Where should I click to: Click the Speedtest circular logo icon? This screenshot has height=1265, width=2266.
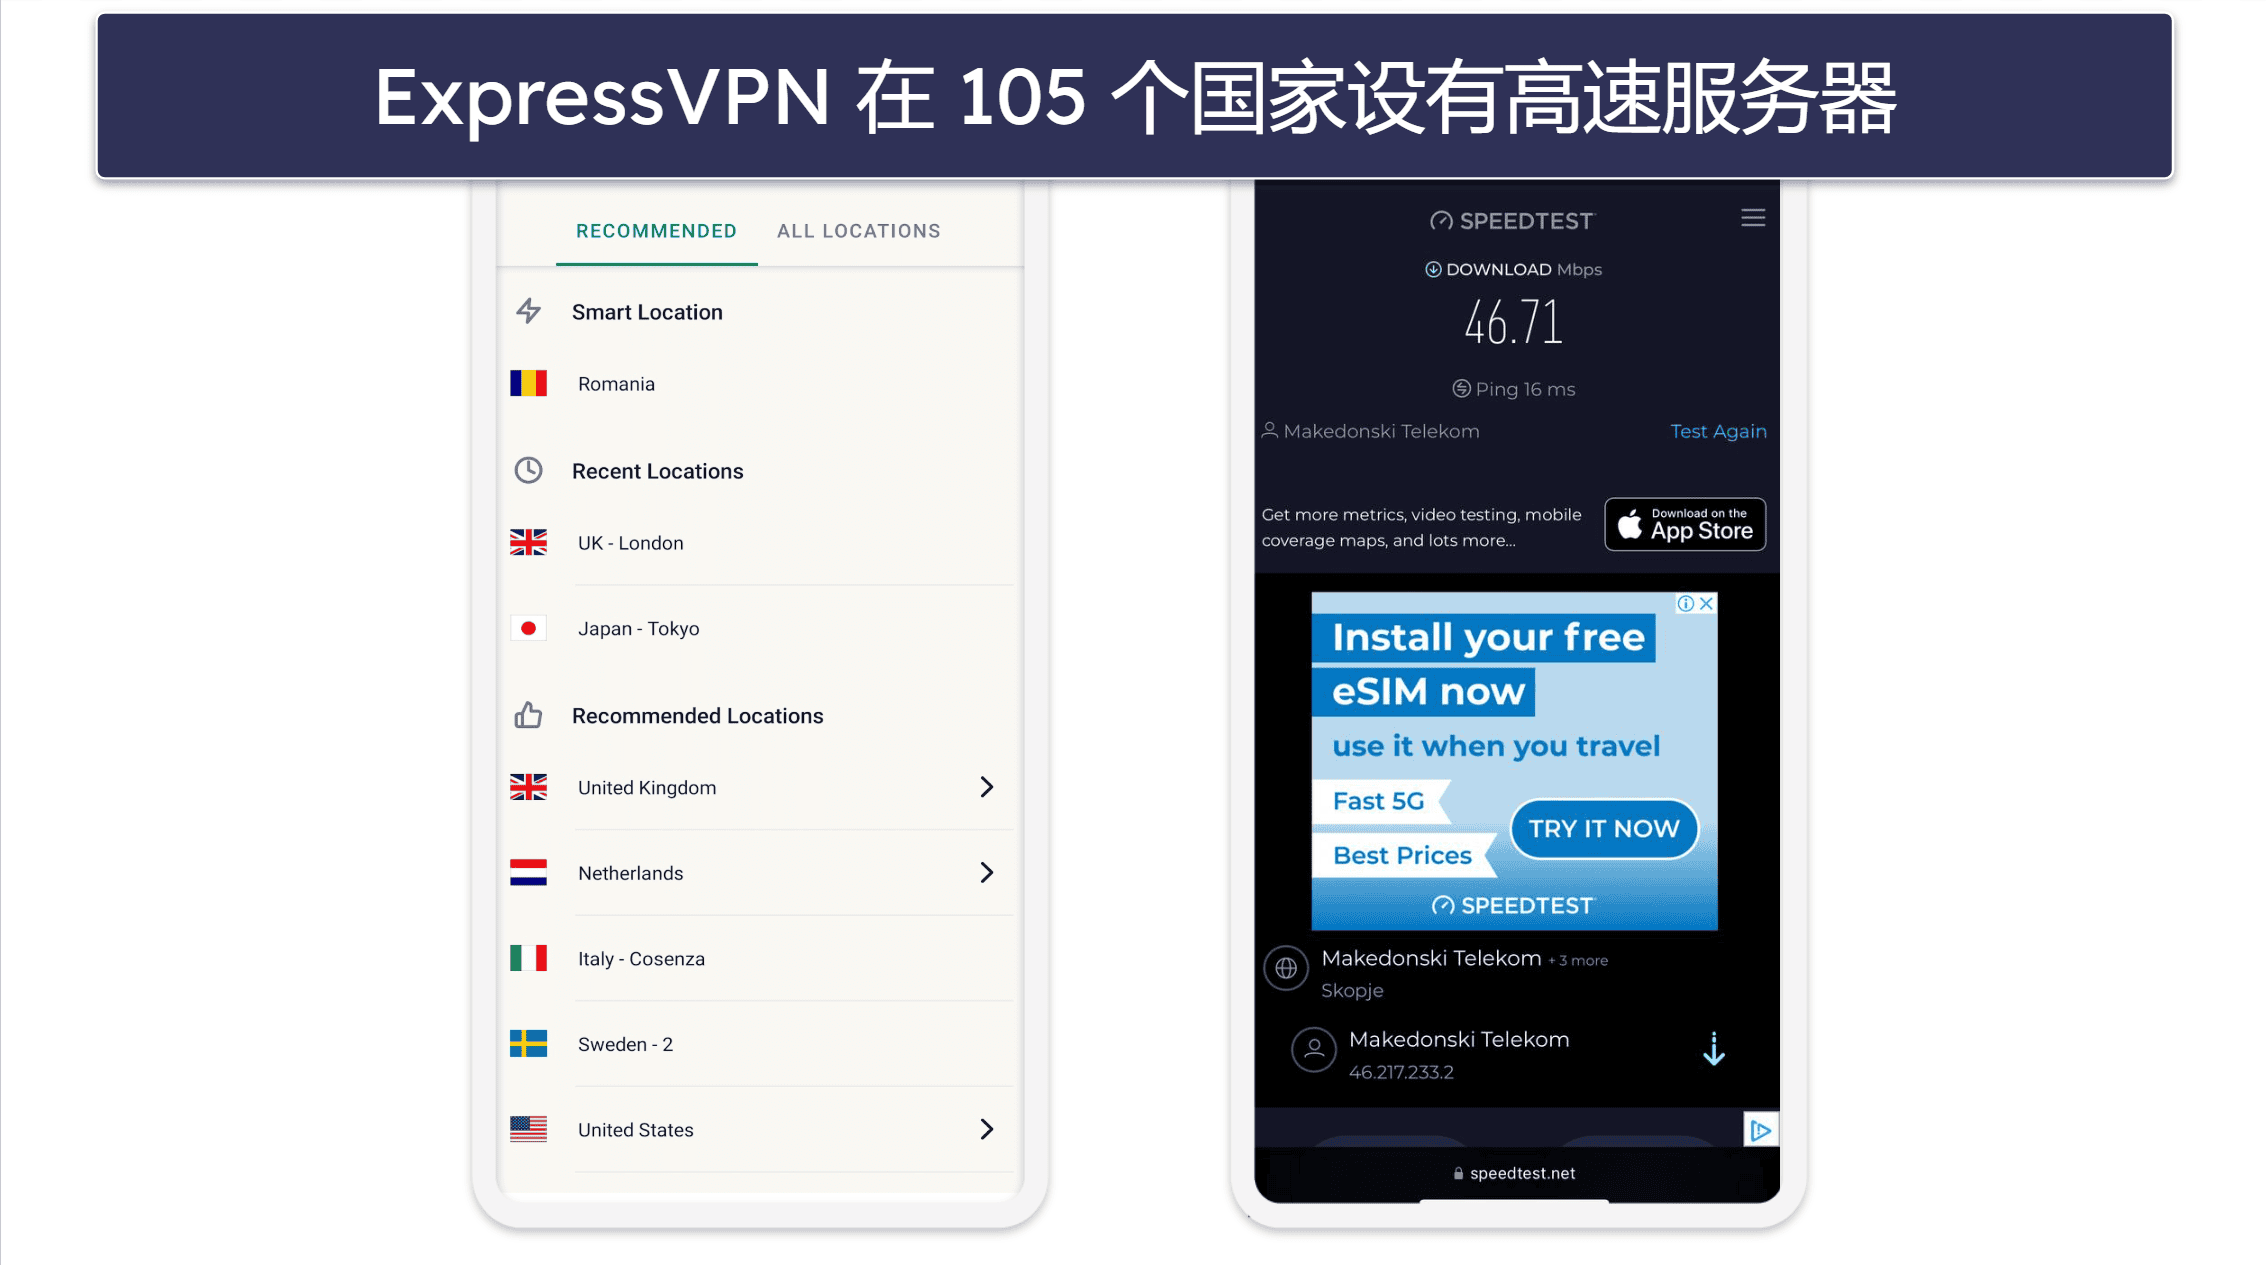coord(1433,219)
